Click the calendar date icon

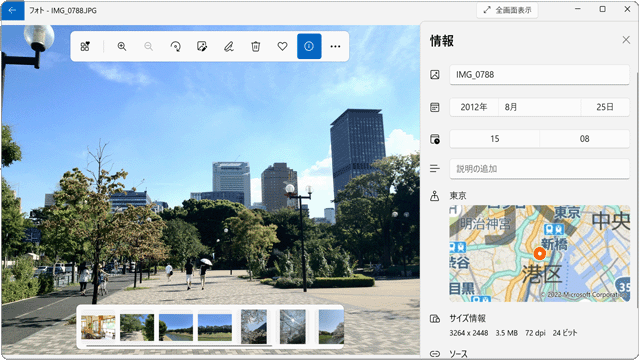tap(435, 107)
